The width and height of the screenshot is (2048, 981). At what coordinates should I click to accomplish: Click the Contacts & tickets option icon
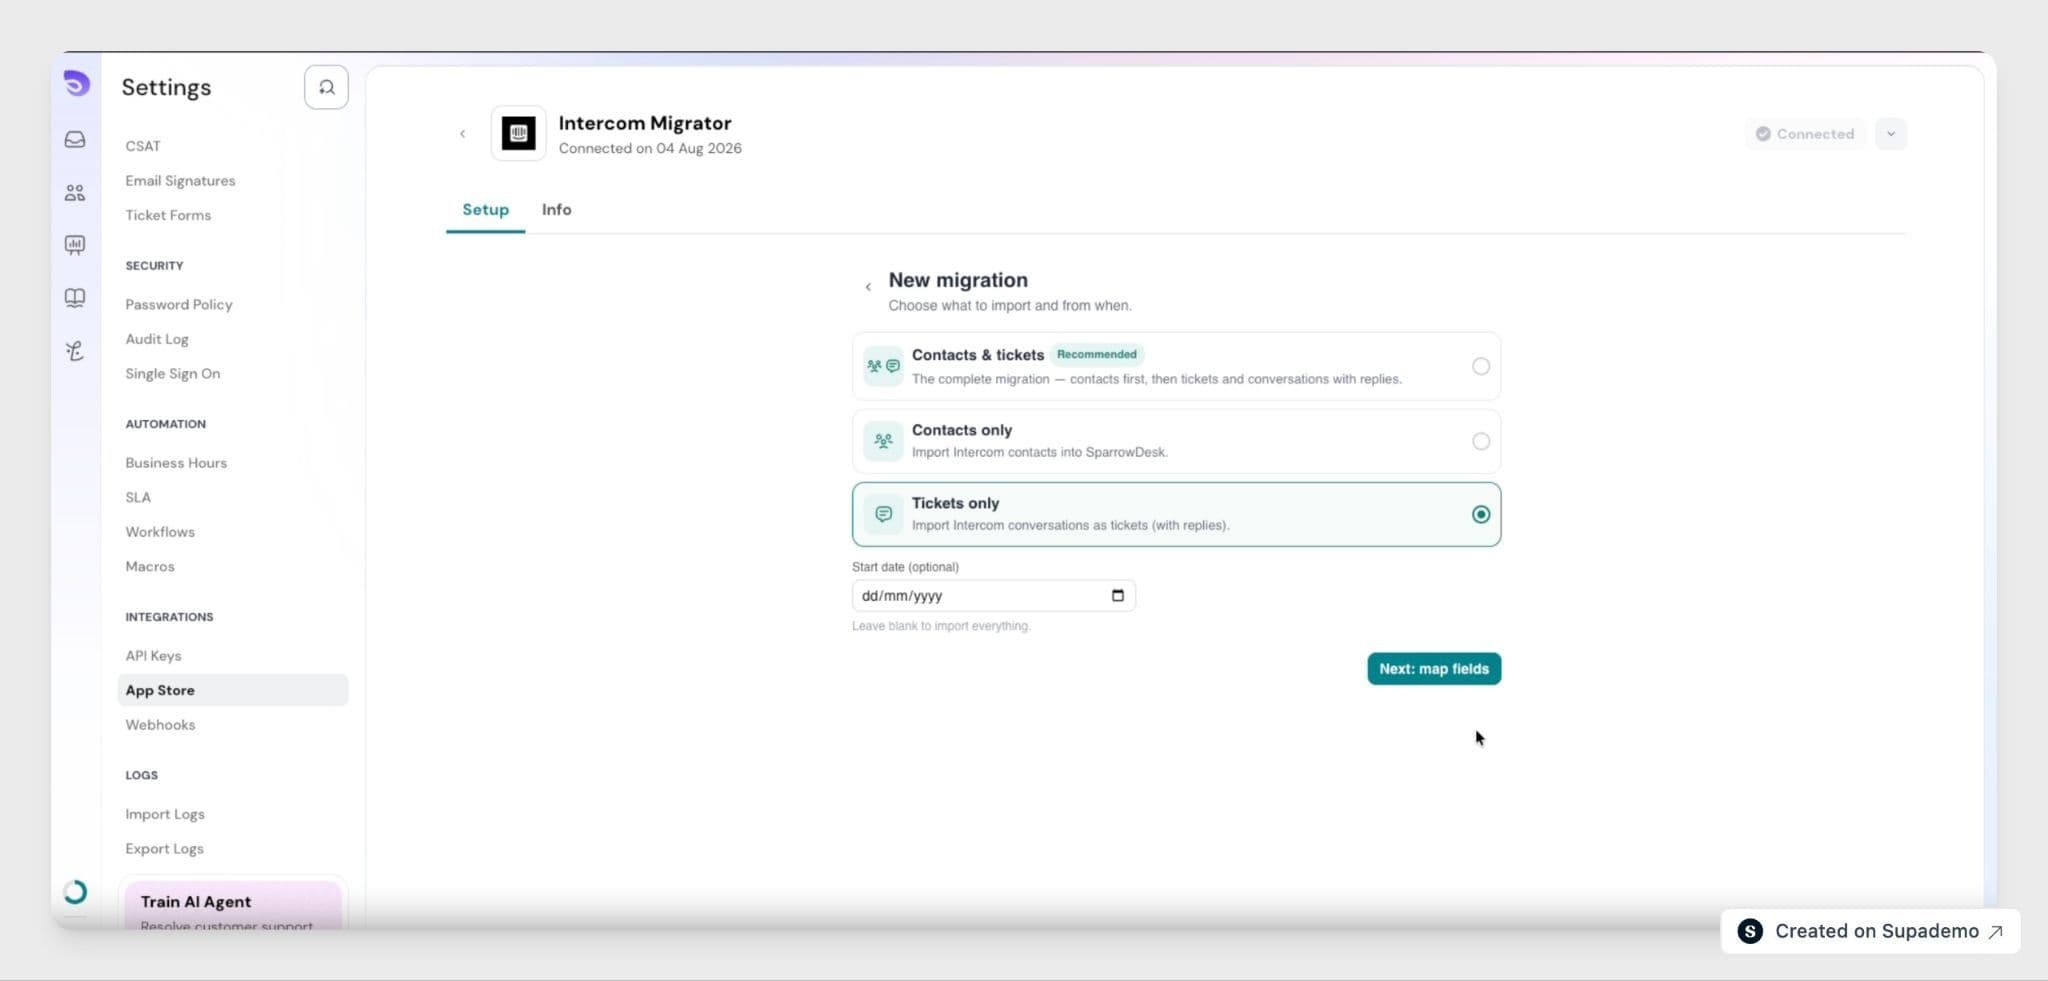click(x=883, y=366)
